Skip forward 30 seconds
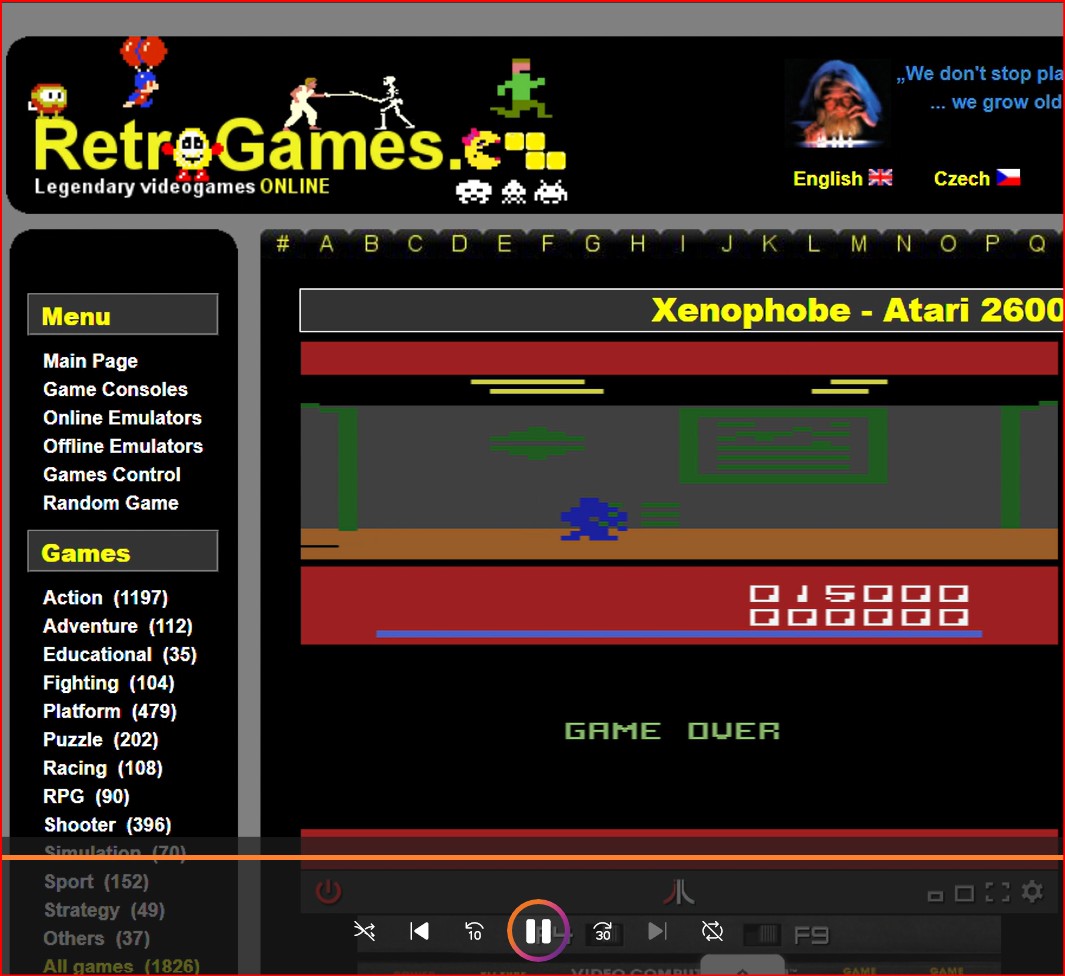Screen dimensions: 1065x976 [602, 932]
